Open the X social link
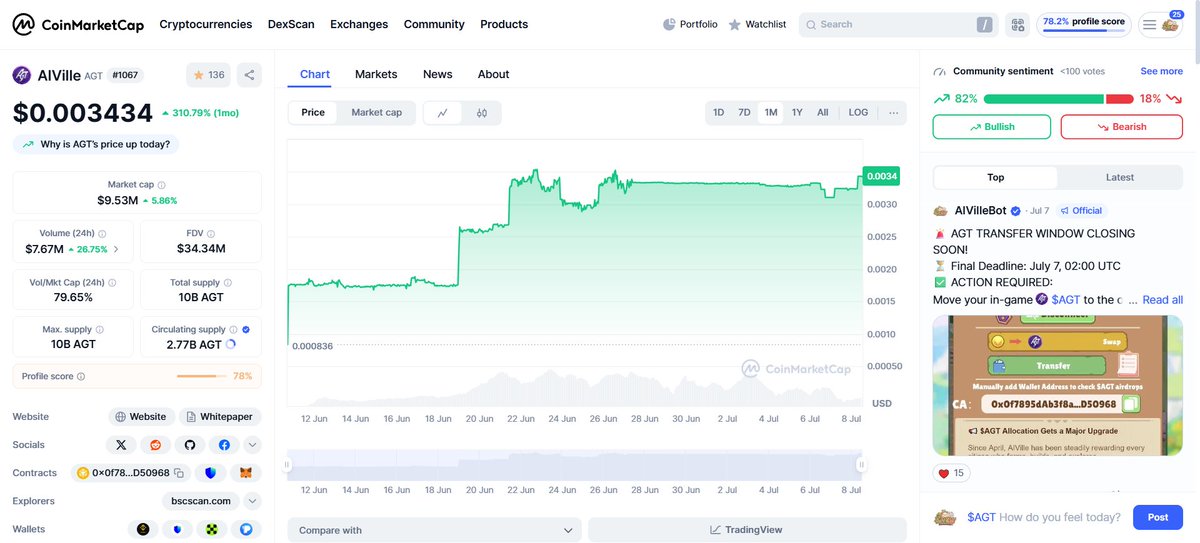1200x543 pixels. coord(121,445)
